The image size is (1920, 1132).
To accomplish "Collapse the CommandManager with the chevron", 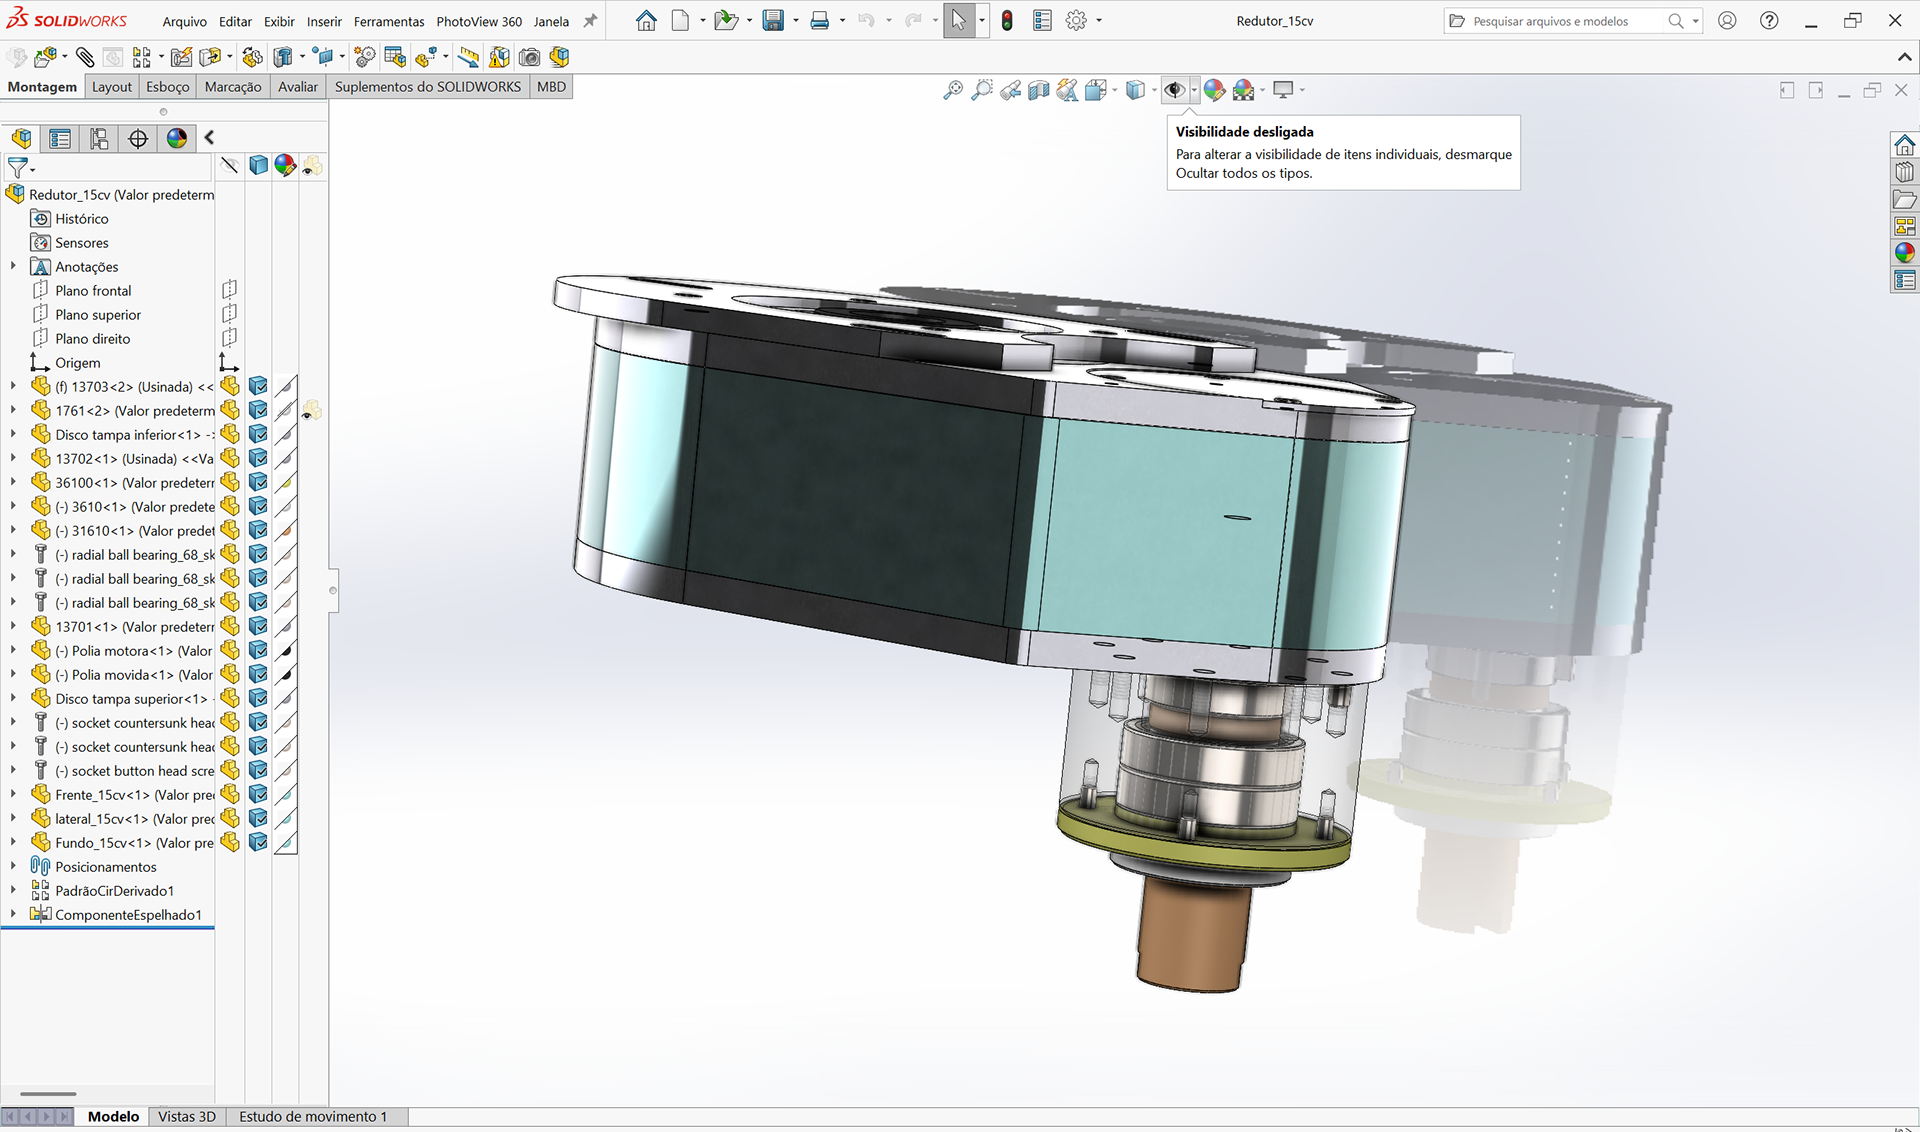I will coord(1903,57).
